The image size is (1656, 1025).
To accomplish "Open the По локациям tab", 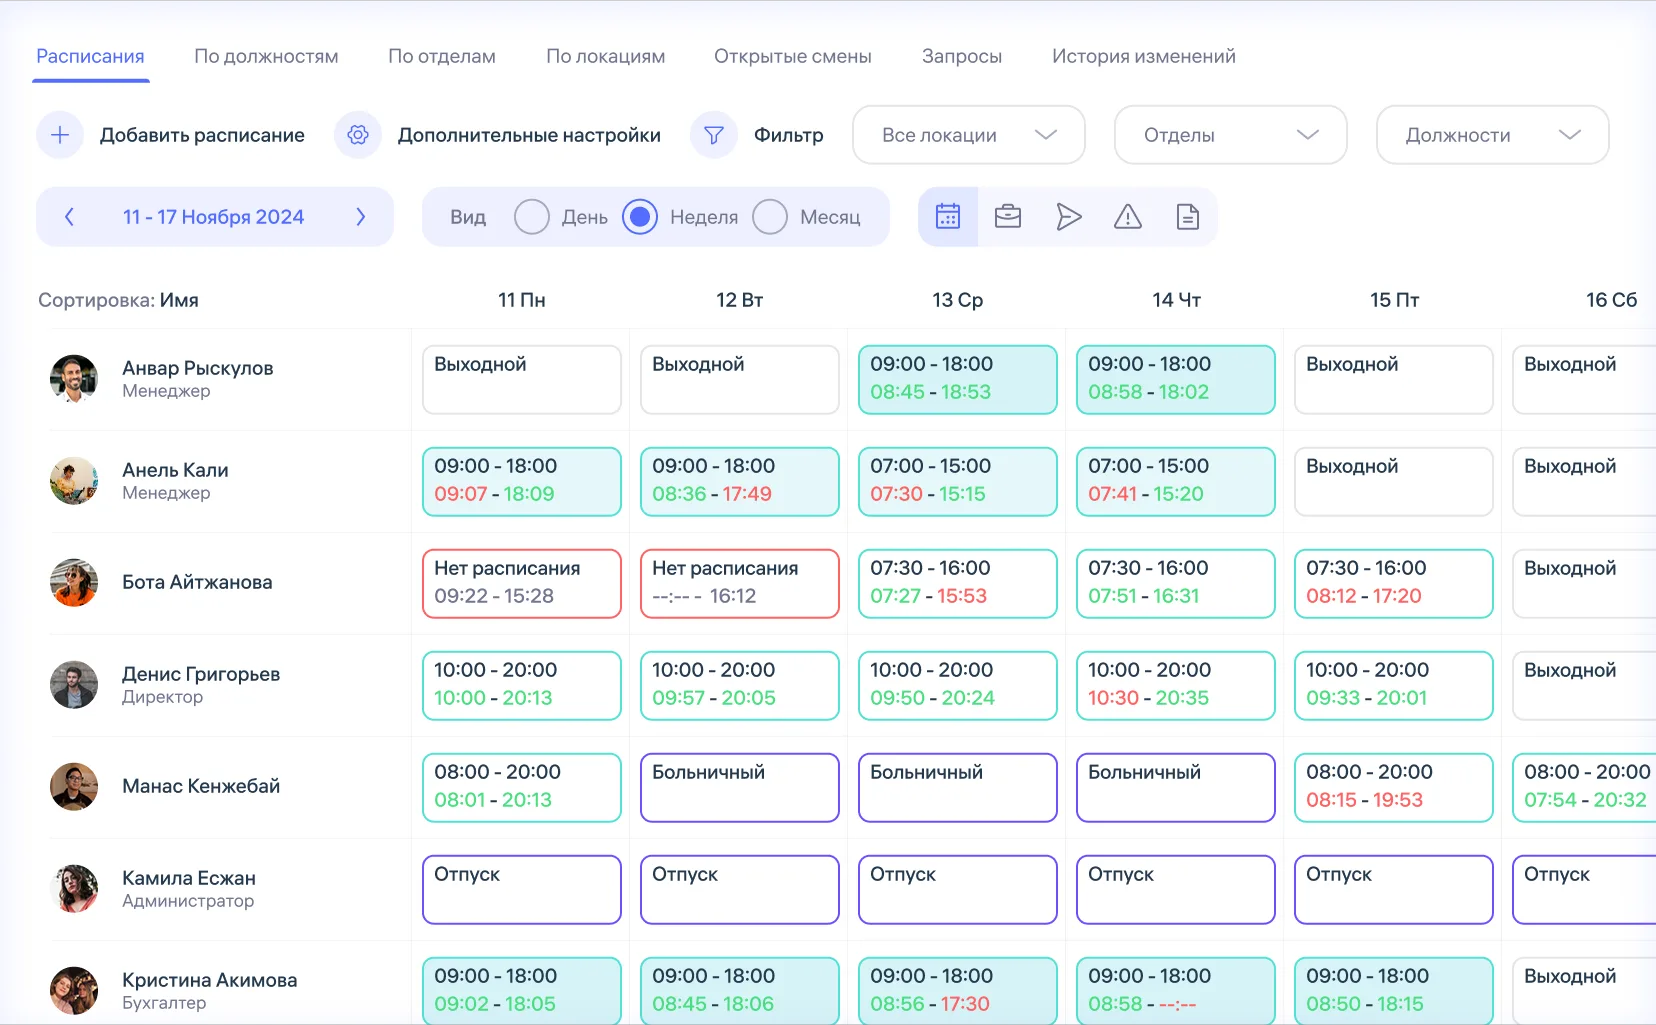I will [x=606, y=56].
